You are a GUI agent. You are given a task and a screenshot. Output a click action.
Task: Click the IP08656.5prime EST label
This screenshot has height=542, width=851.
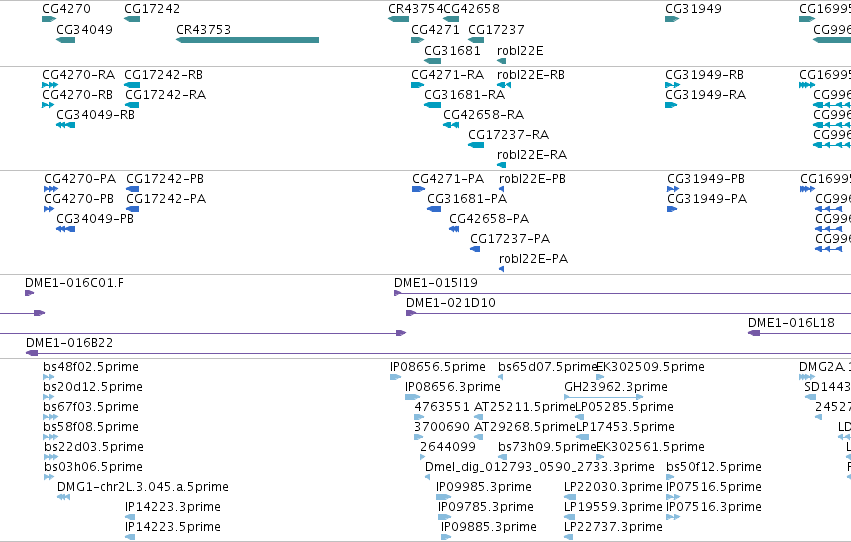click(x=437, y=367)
